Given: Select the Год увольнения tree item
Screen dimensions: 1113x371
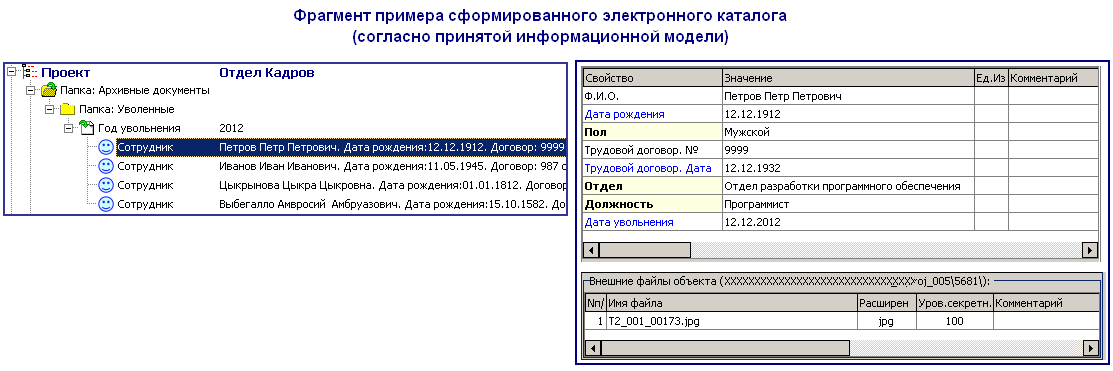Looking at the screenshot, I should pyautogui.click(x=138, y=128).
